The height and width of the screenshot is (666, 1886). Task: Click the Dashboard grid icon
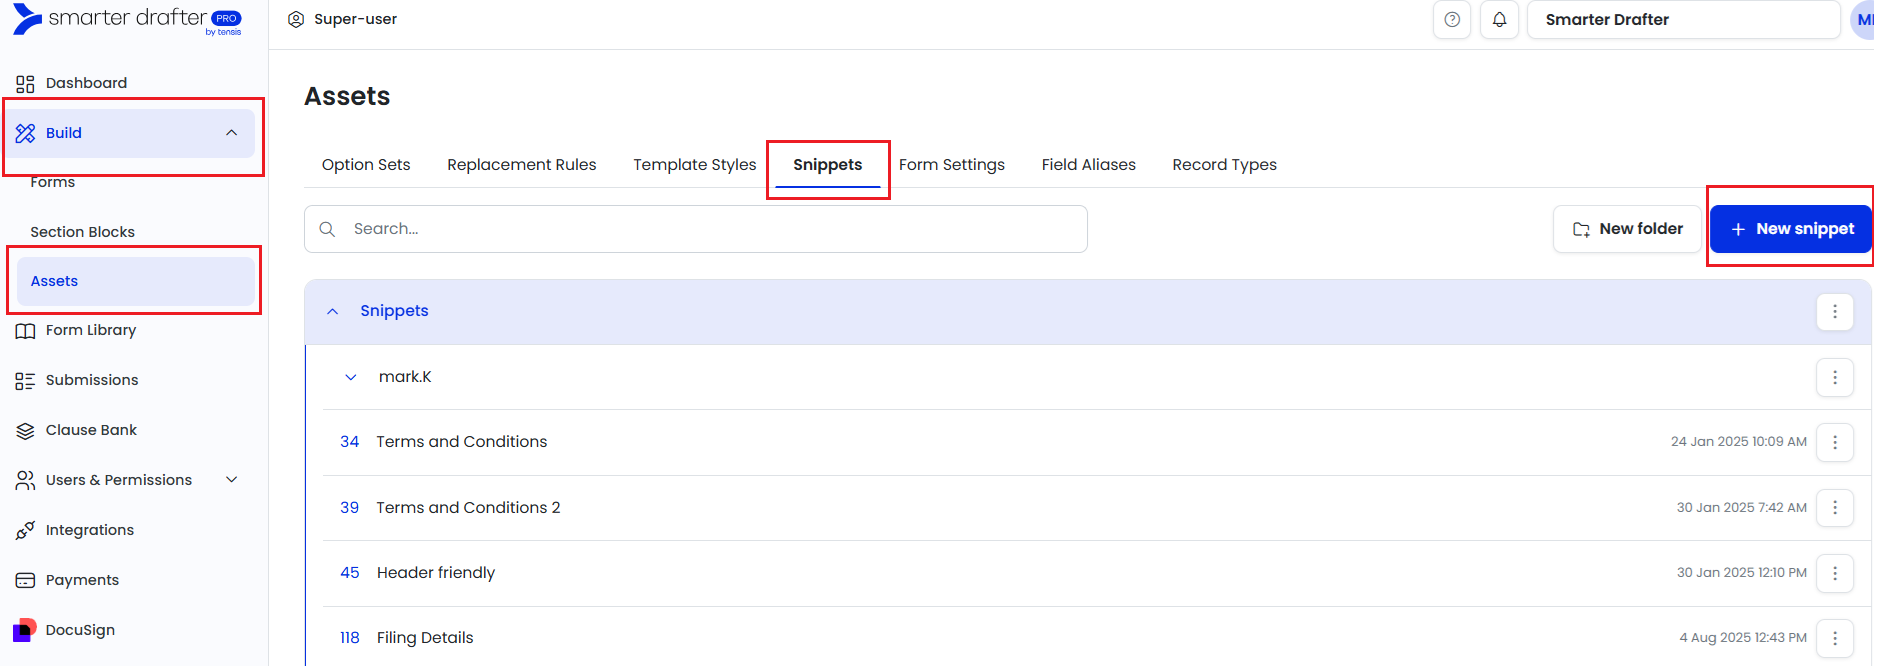[25, 83]
